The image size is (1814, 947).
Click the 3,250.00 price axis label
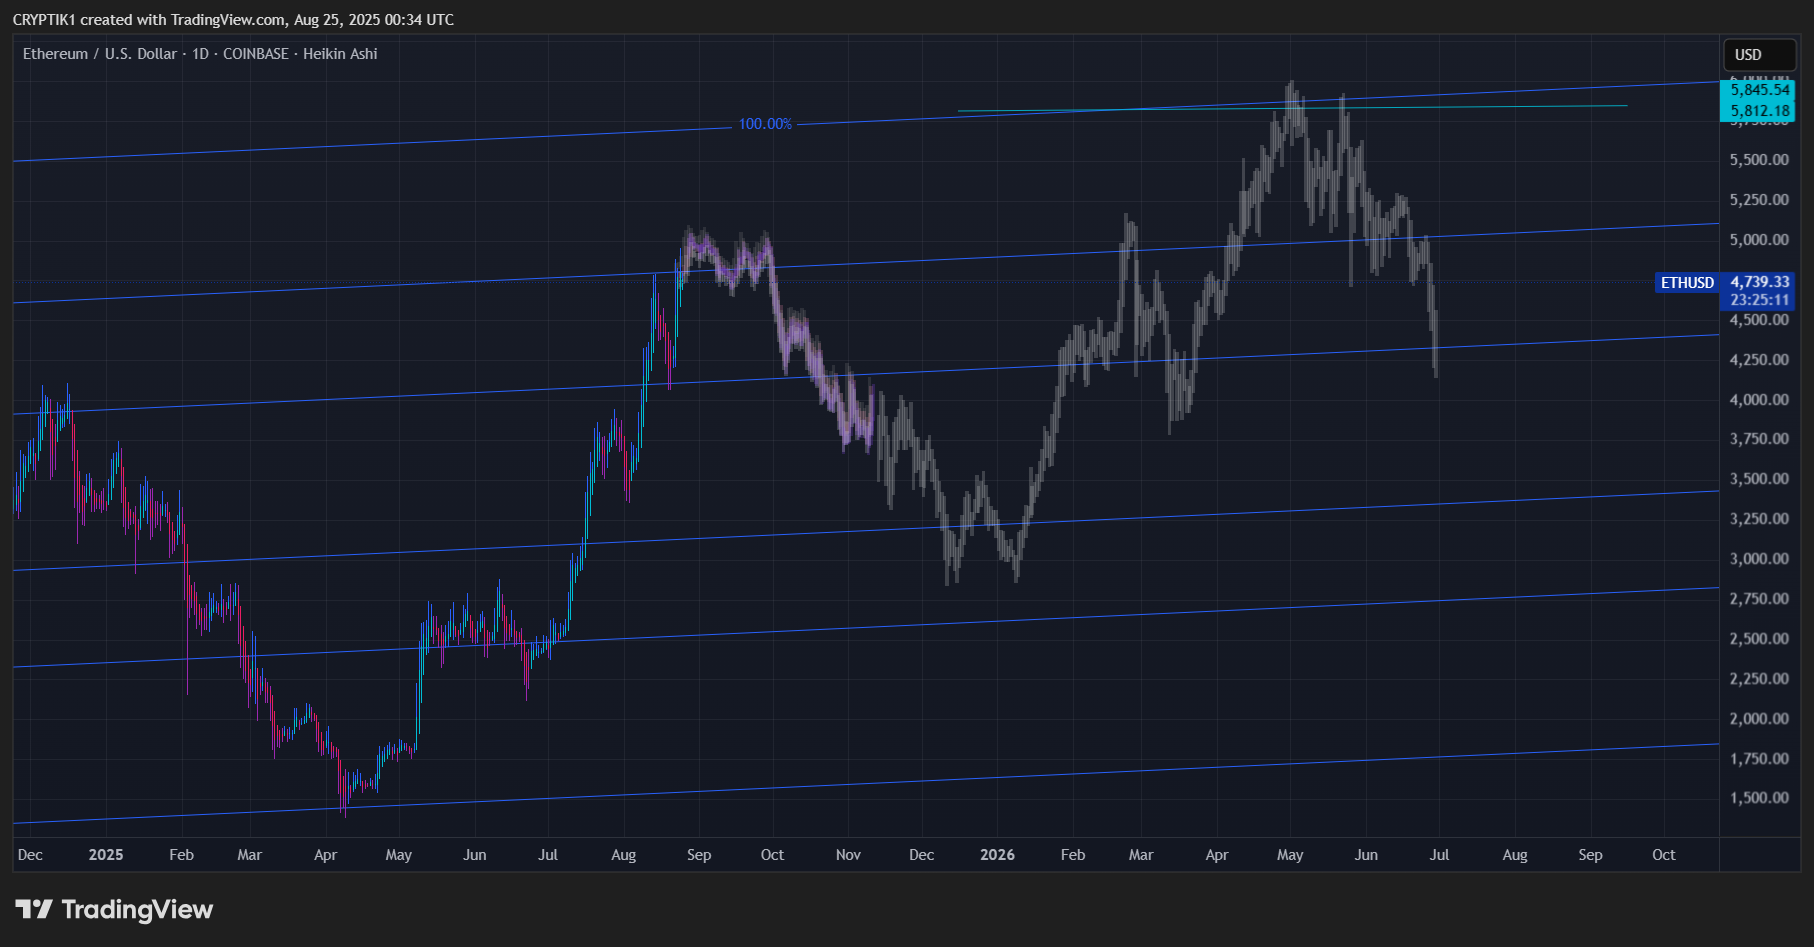pos(1759,519)
